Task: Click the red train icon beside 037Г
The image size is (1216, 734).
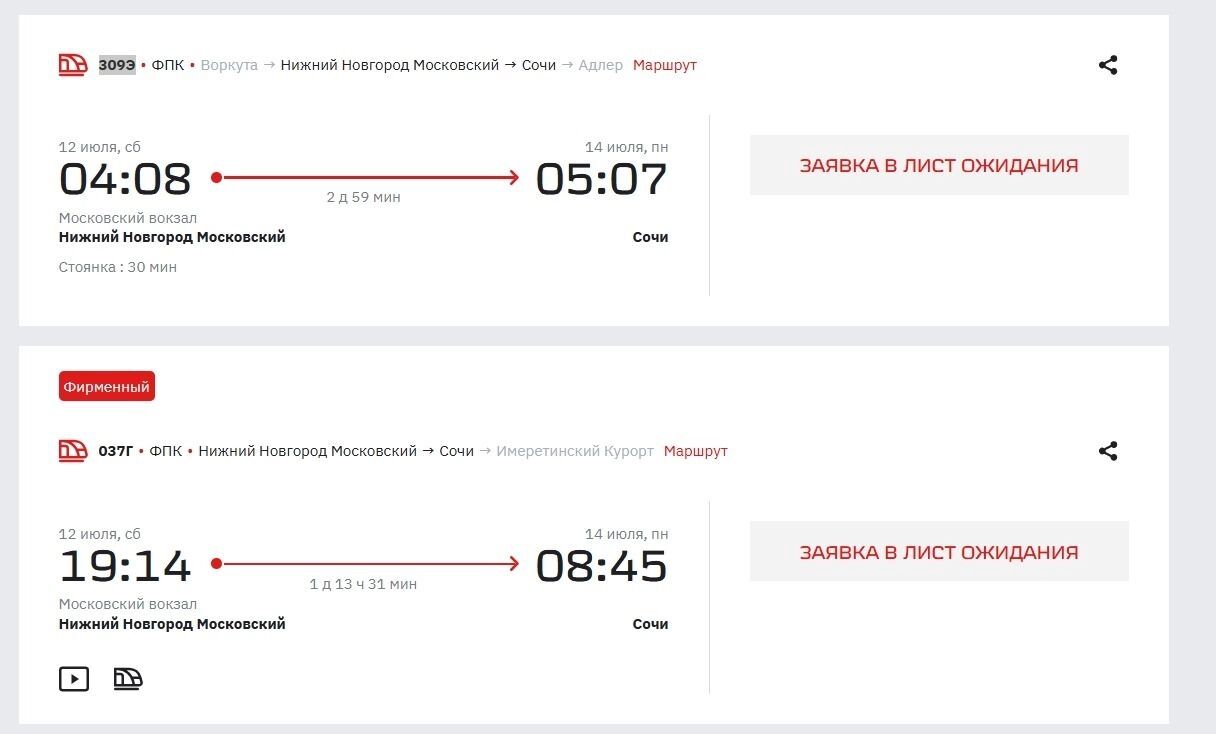Action: (x=73, y=451)
